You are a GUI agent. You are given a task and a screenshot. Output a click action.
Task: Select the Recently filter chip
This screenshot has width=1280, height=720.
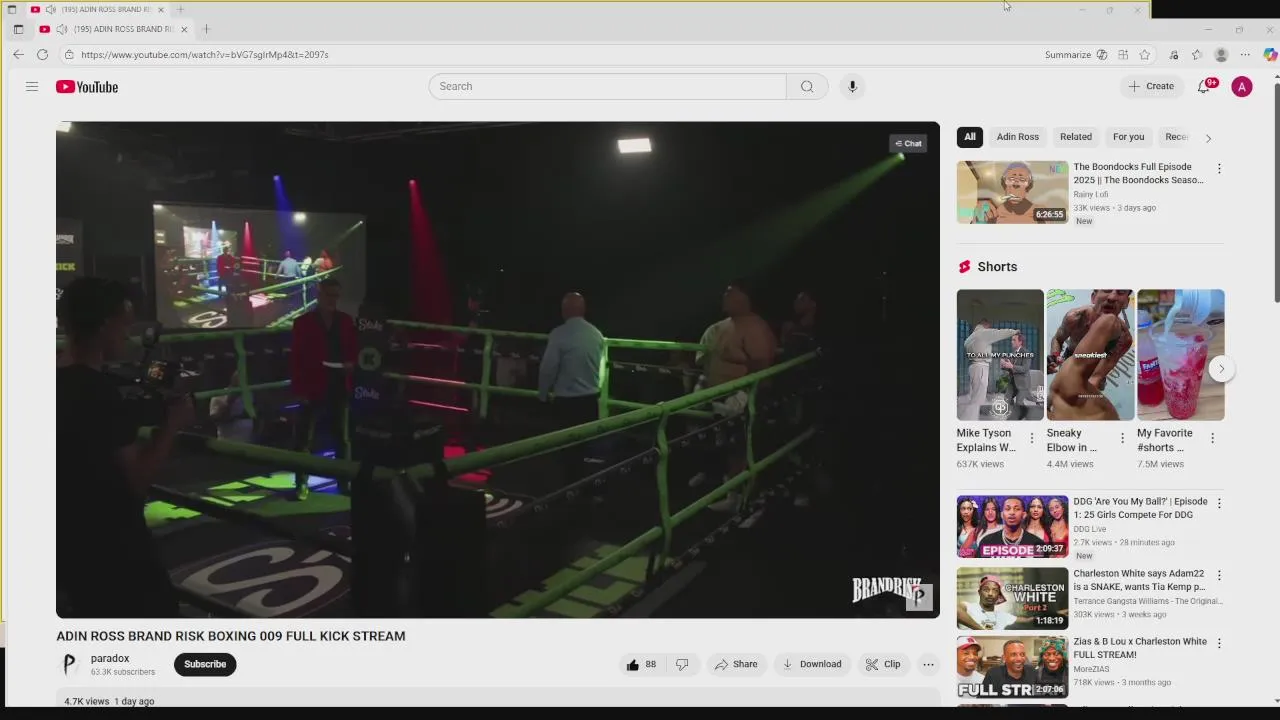1176,137
